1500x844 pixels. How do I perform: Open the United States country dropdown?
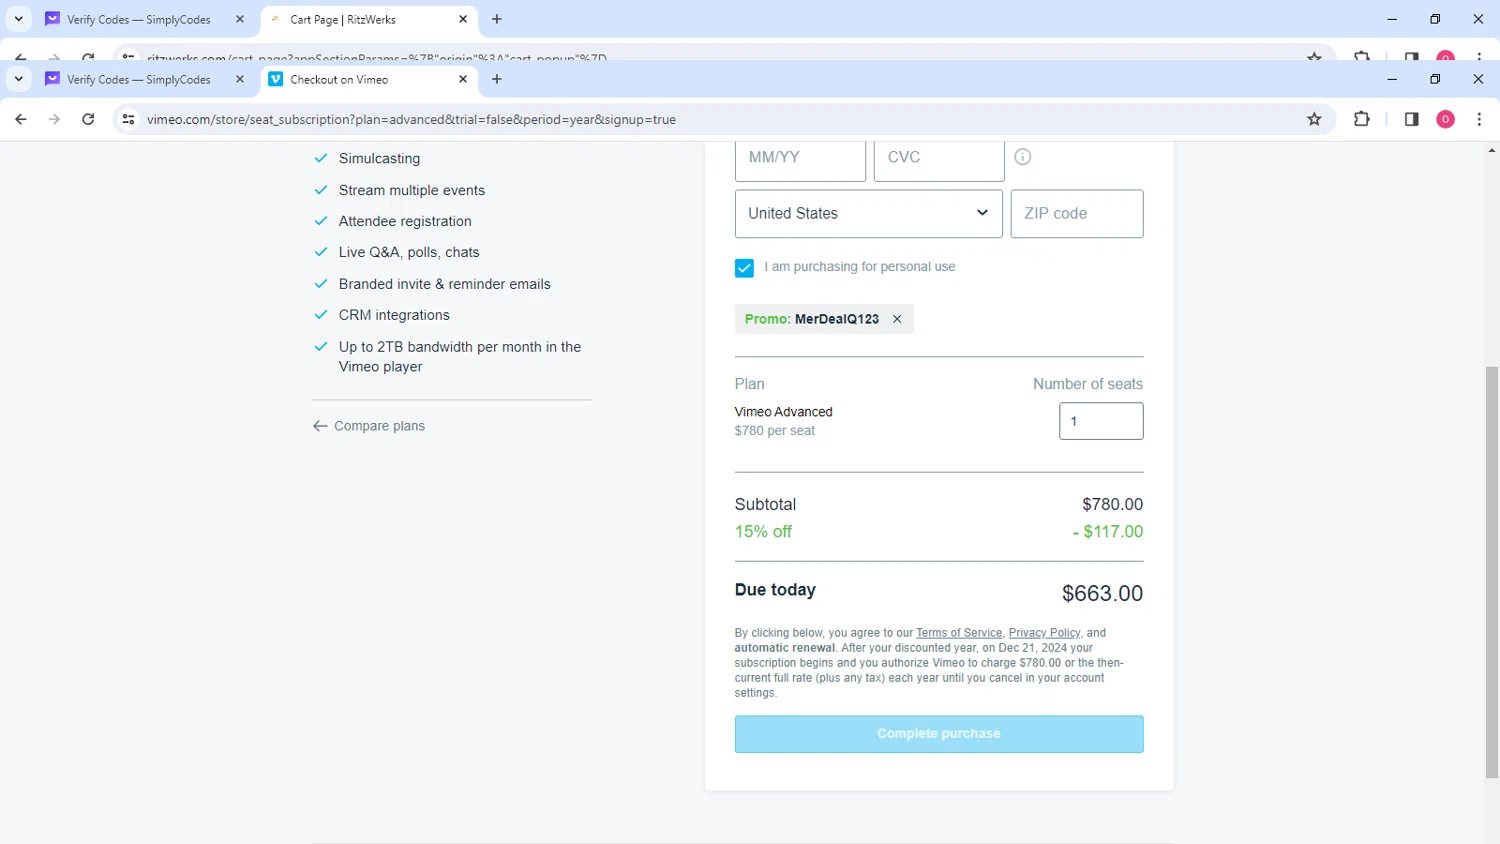(x=868, y=213)
